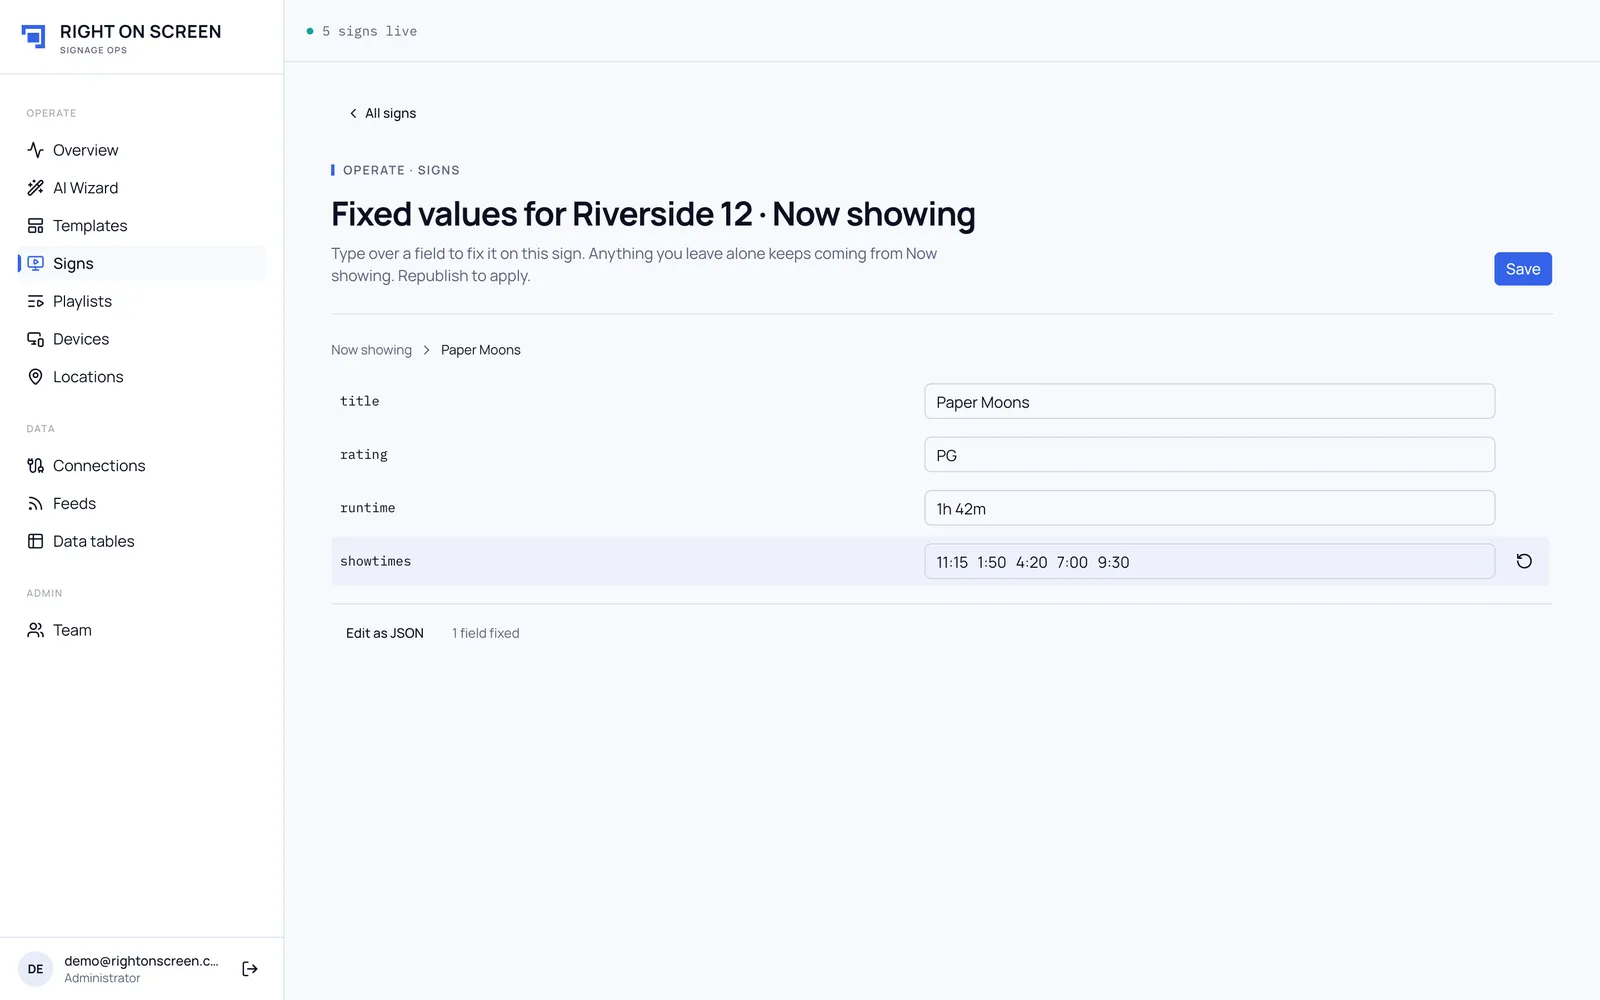Open the Team admin label
The image size is (1600, 1000).
click(72, 630)
